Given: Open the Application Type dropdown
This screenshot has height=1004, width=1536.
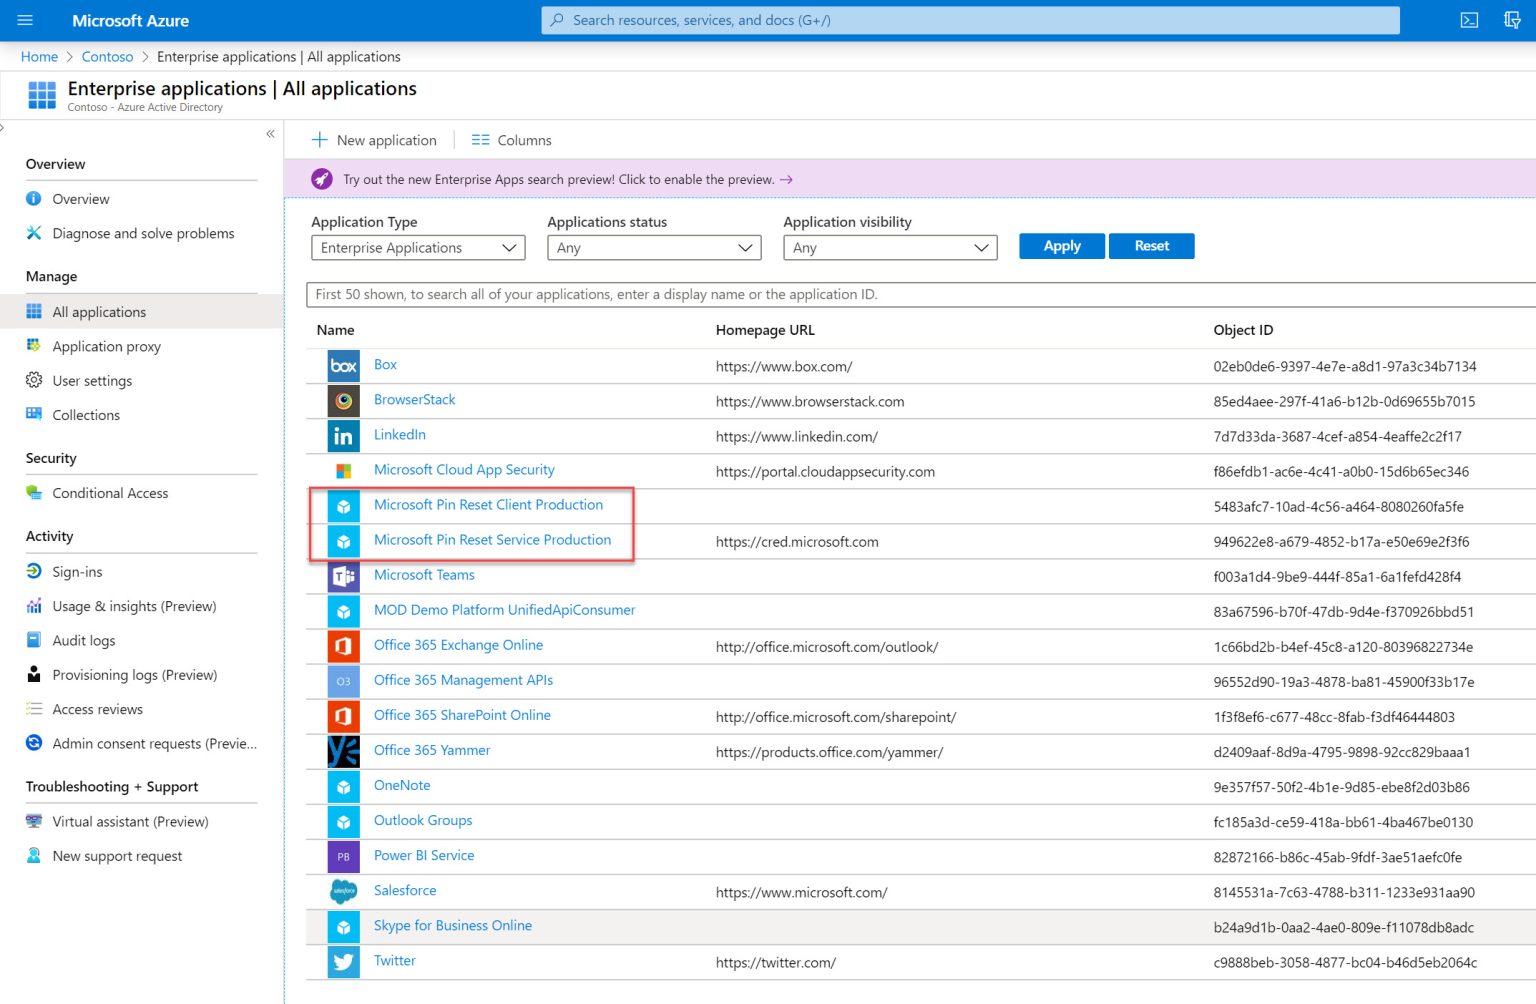Looking at the screenshot, I should [418, 247].
